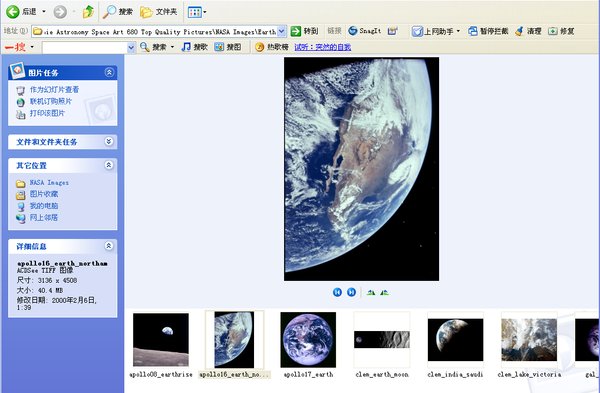Image resolution: width=600 pixels, height=393 pixels.
Task: Expand the 文件和文件夹任务 panel
Action: pyautogui.click(x=109, y=142)
